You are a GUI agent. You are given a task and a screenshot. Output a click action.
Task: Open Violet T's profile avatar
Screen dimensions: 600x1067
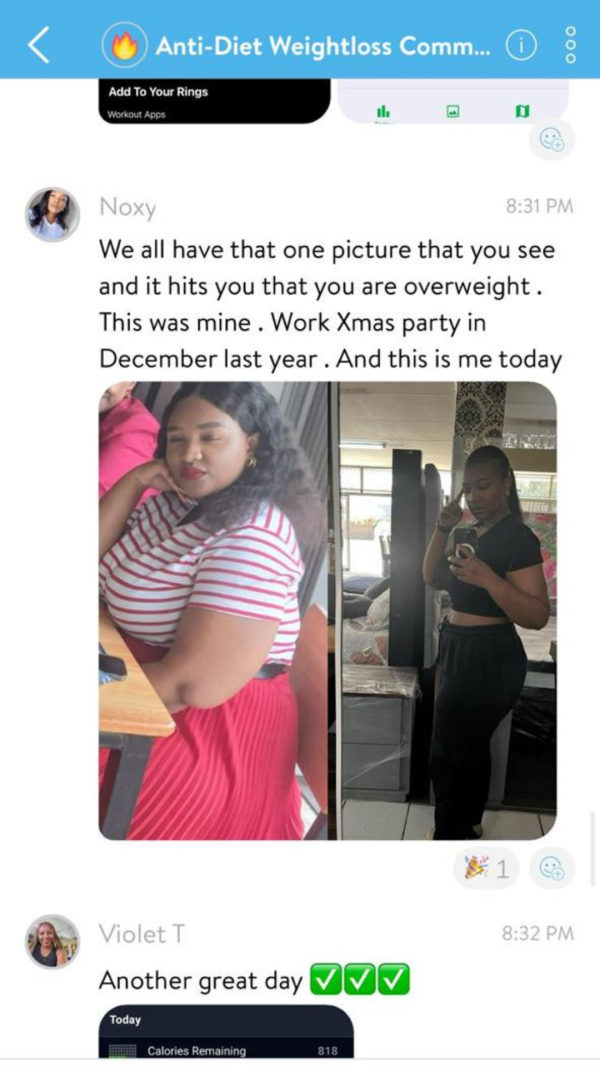(x=52, y=941)
